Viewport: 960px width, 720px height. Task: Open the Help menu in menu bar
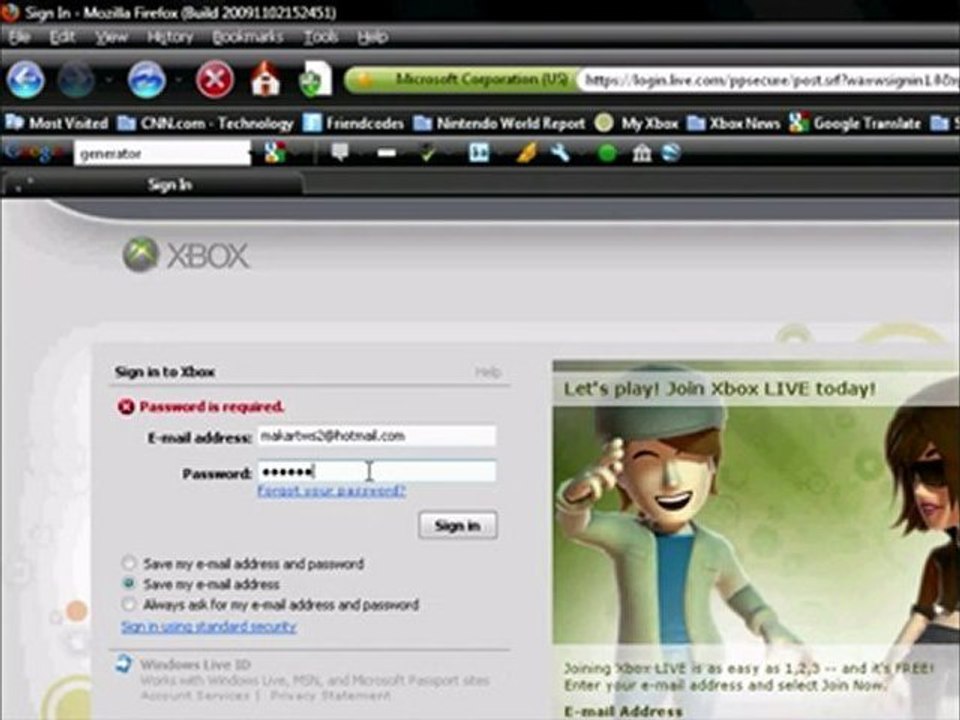click(372, 38)
